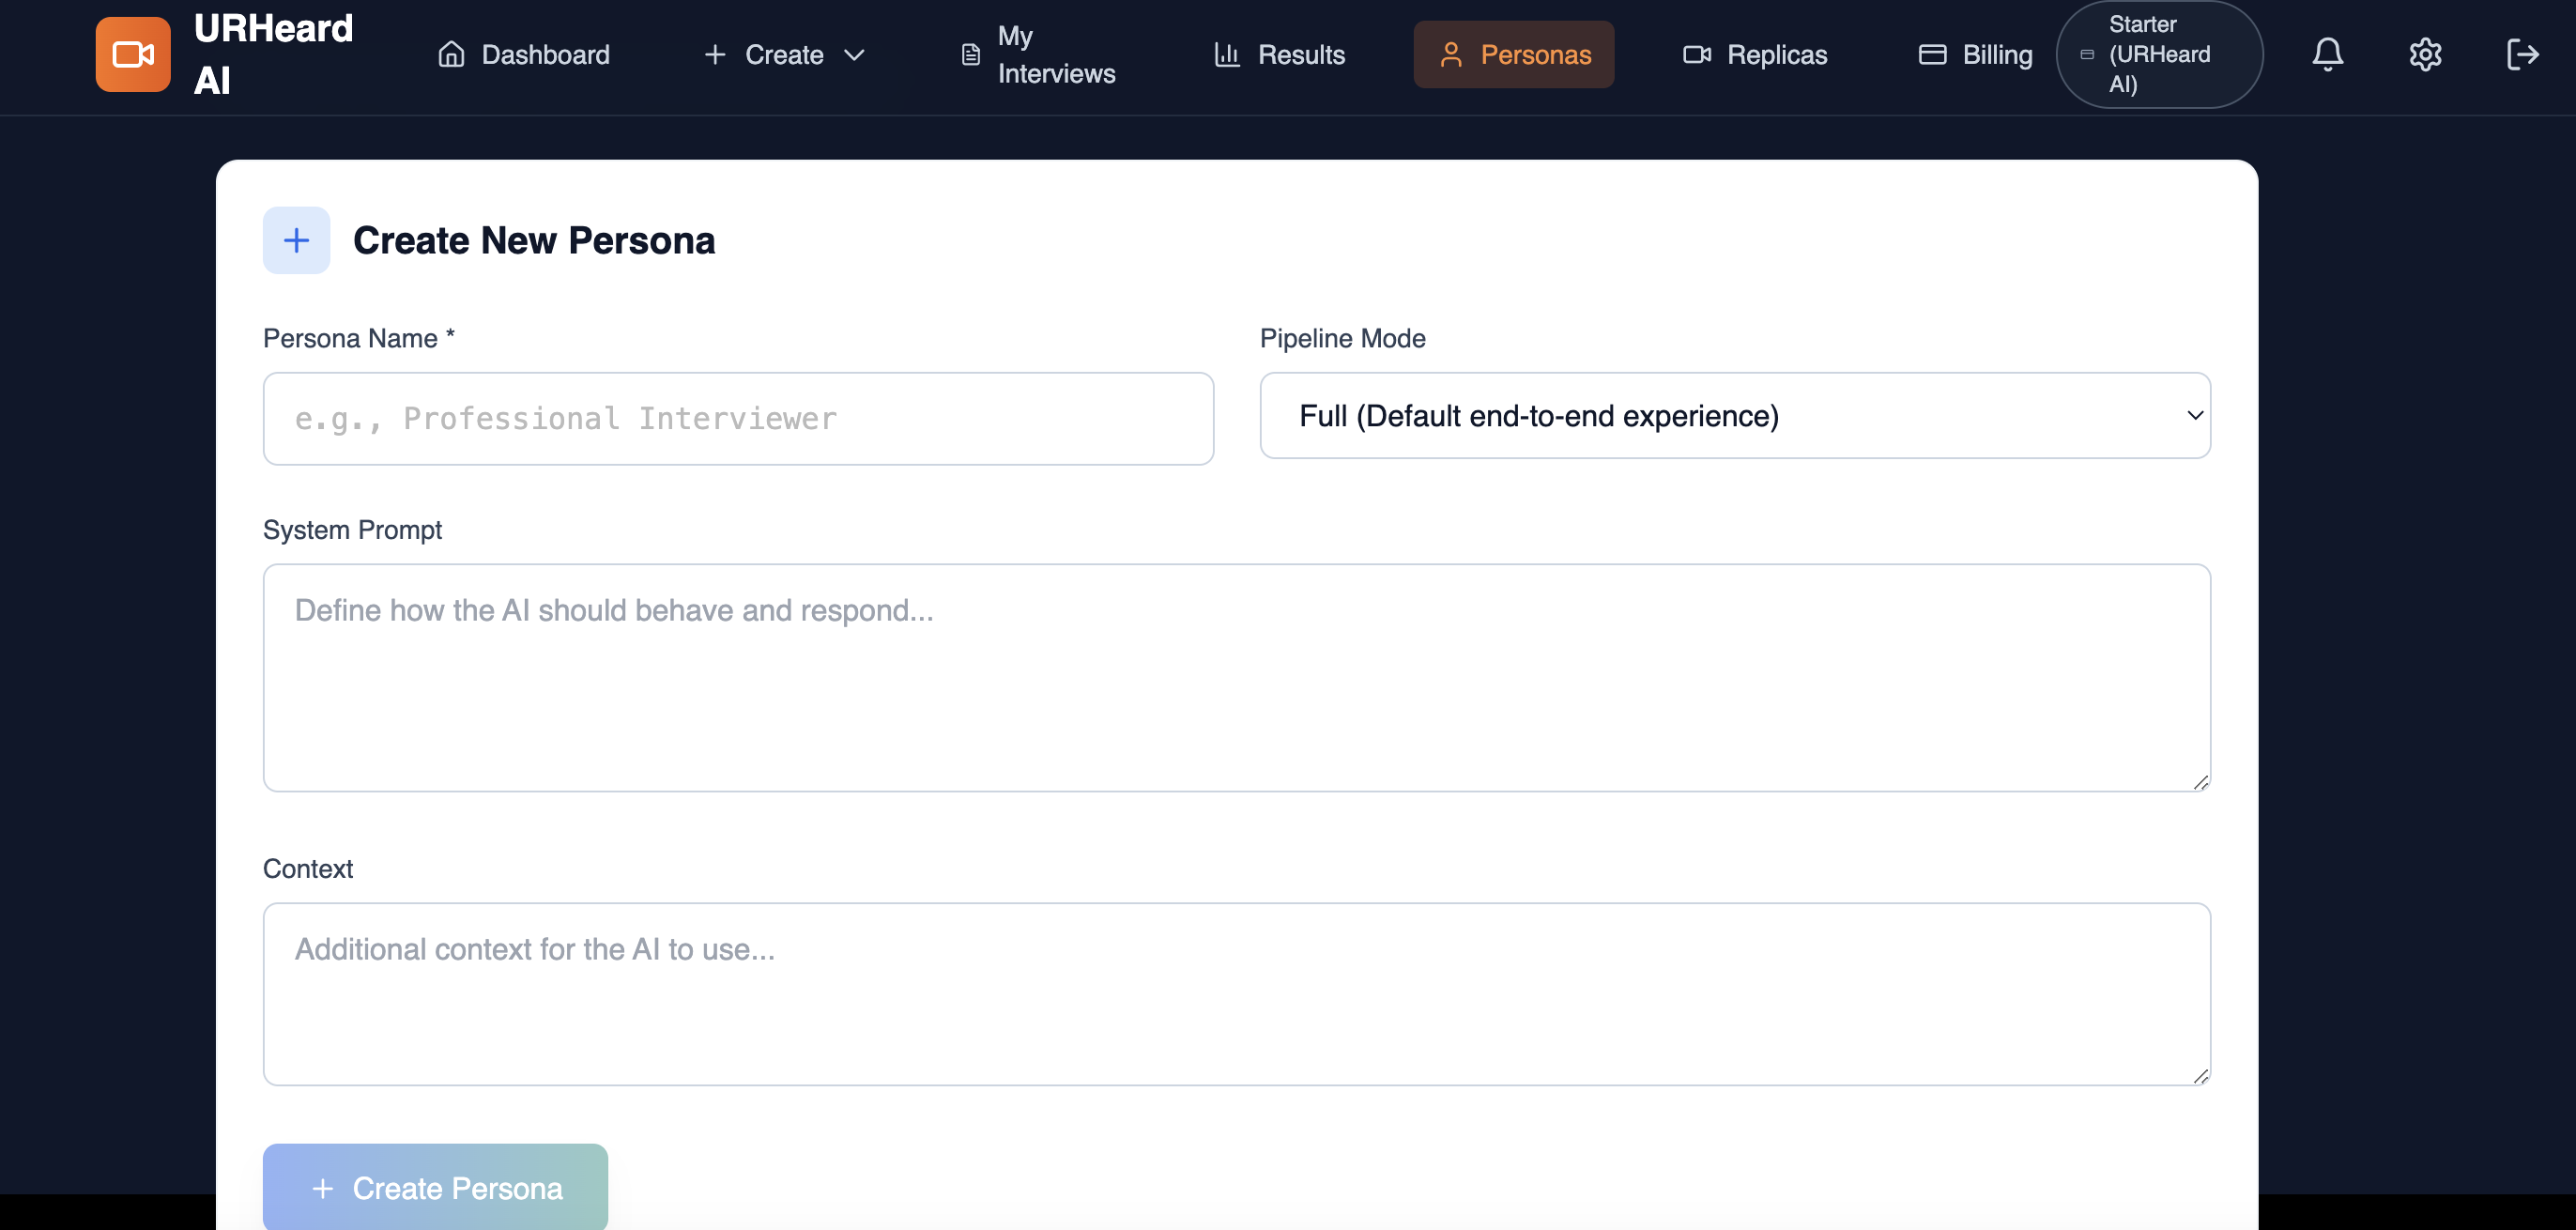Click the logout arrow icon
This screenshot has height=1230, width=2576.
pyautogui.click(x=2522, y=54)
